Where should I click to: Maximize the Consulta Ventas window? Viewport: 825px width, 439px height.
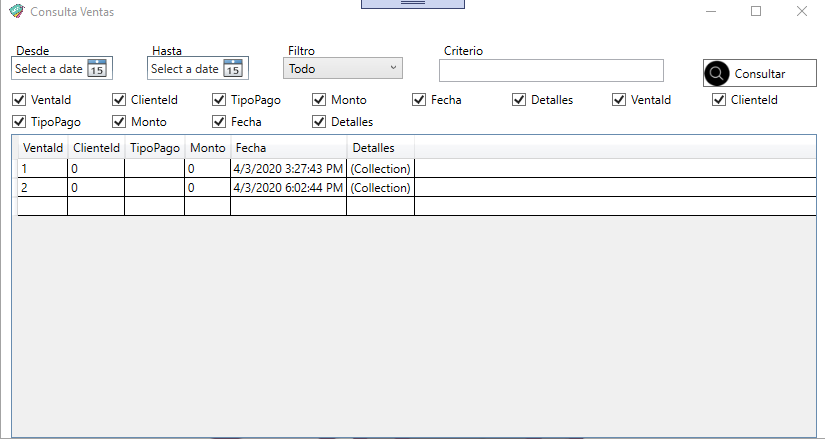pos(756,11)
